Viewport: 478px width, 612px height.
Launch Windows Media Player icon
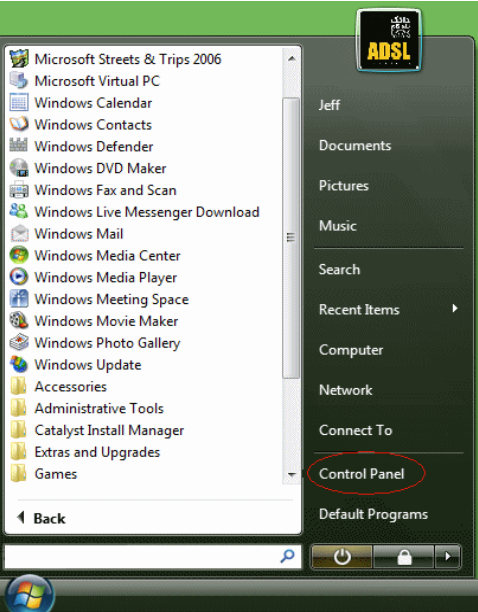click(19, 277)
